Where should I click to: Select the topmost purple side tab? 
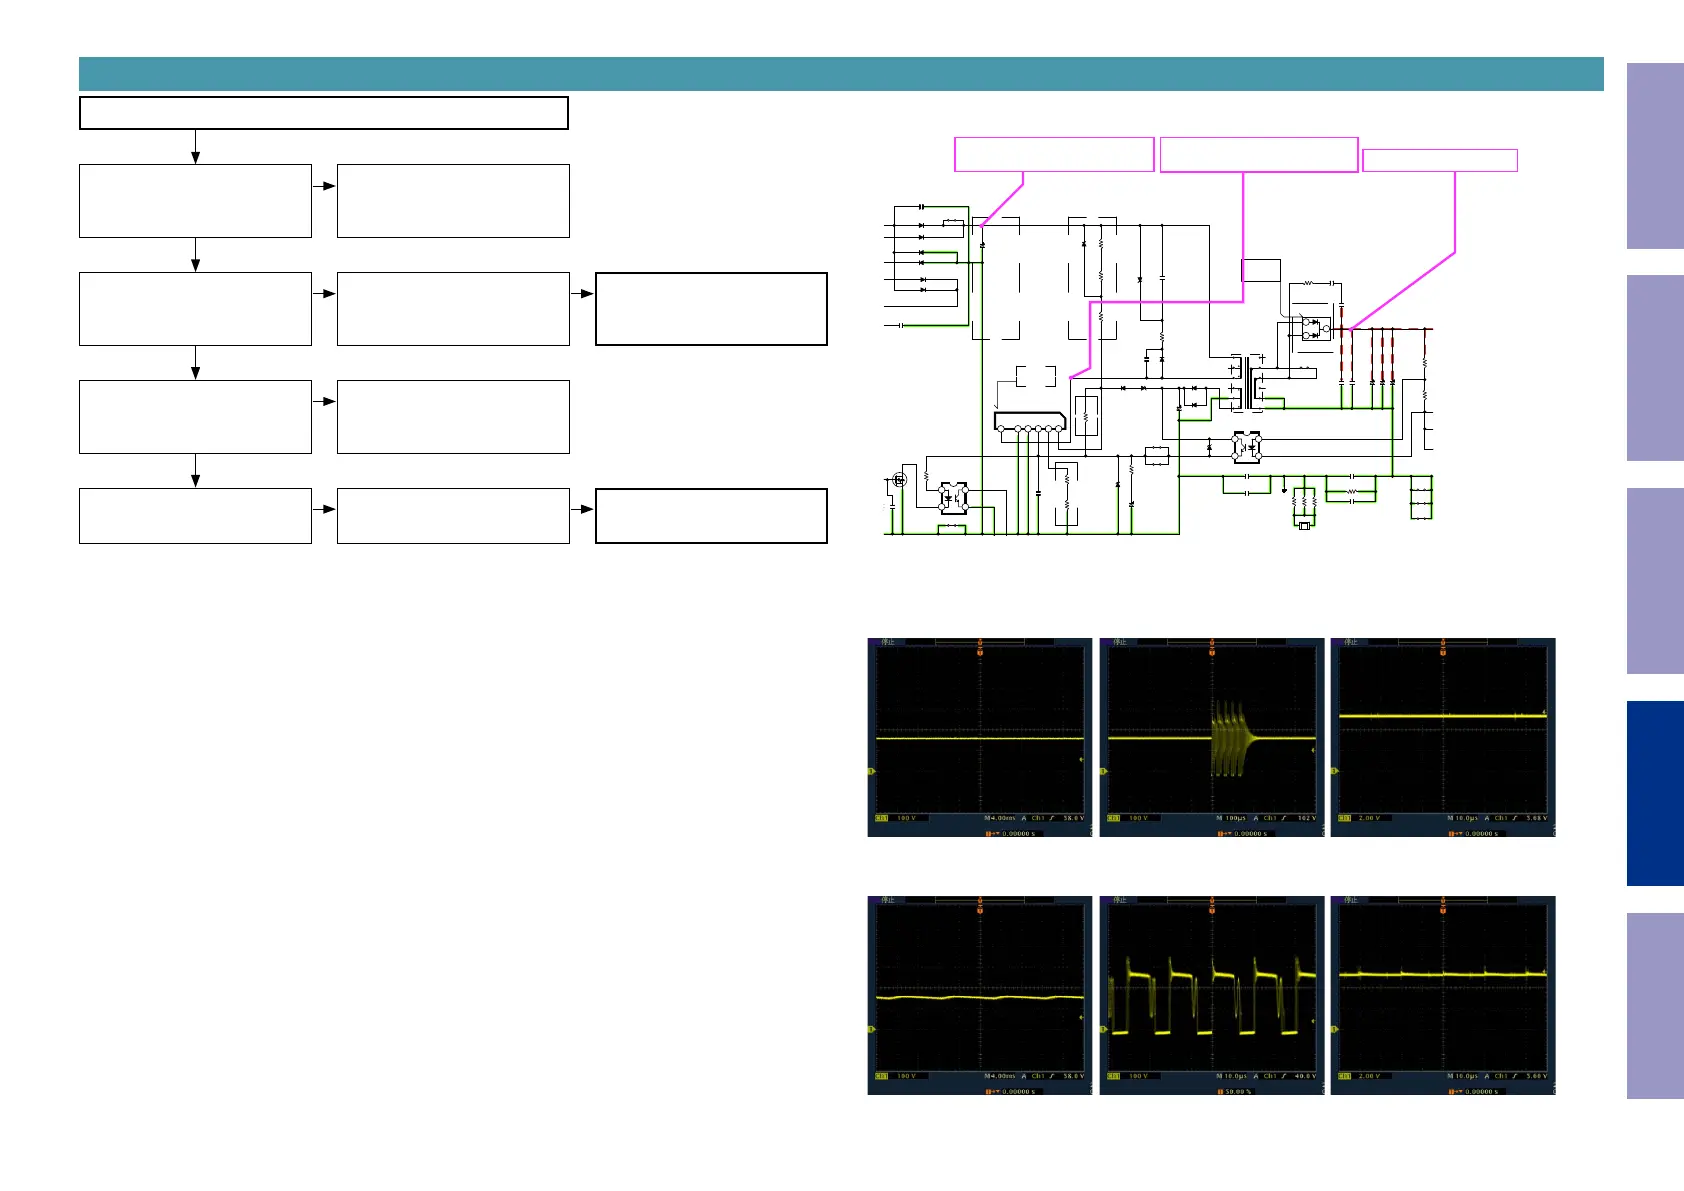(1655, 156)
